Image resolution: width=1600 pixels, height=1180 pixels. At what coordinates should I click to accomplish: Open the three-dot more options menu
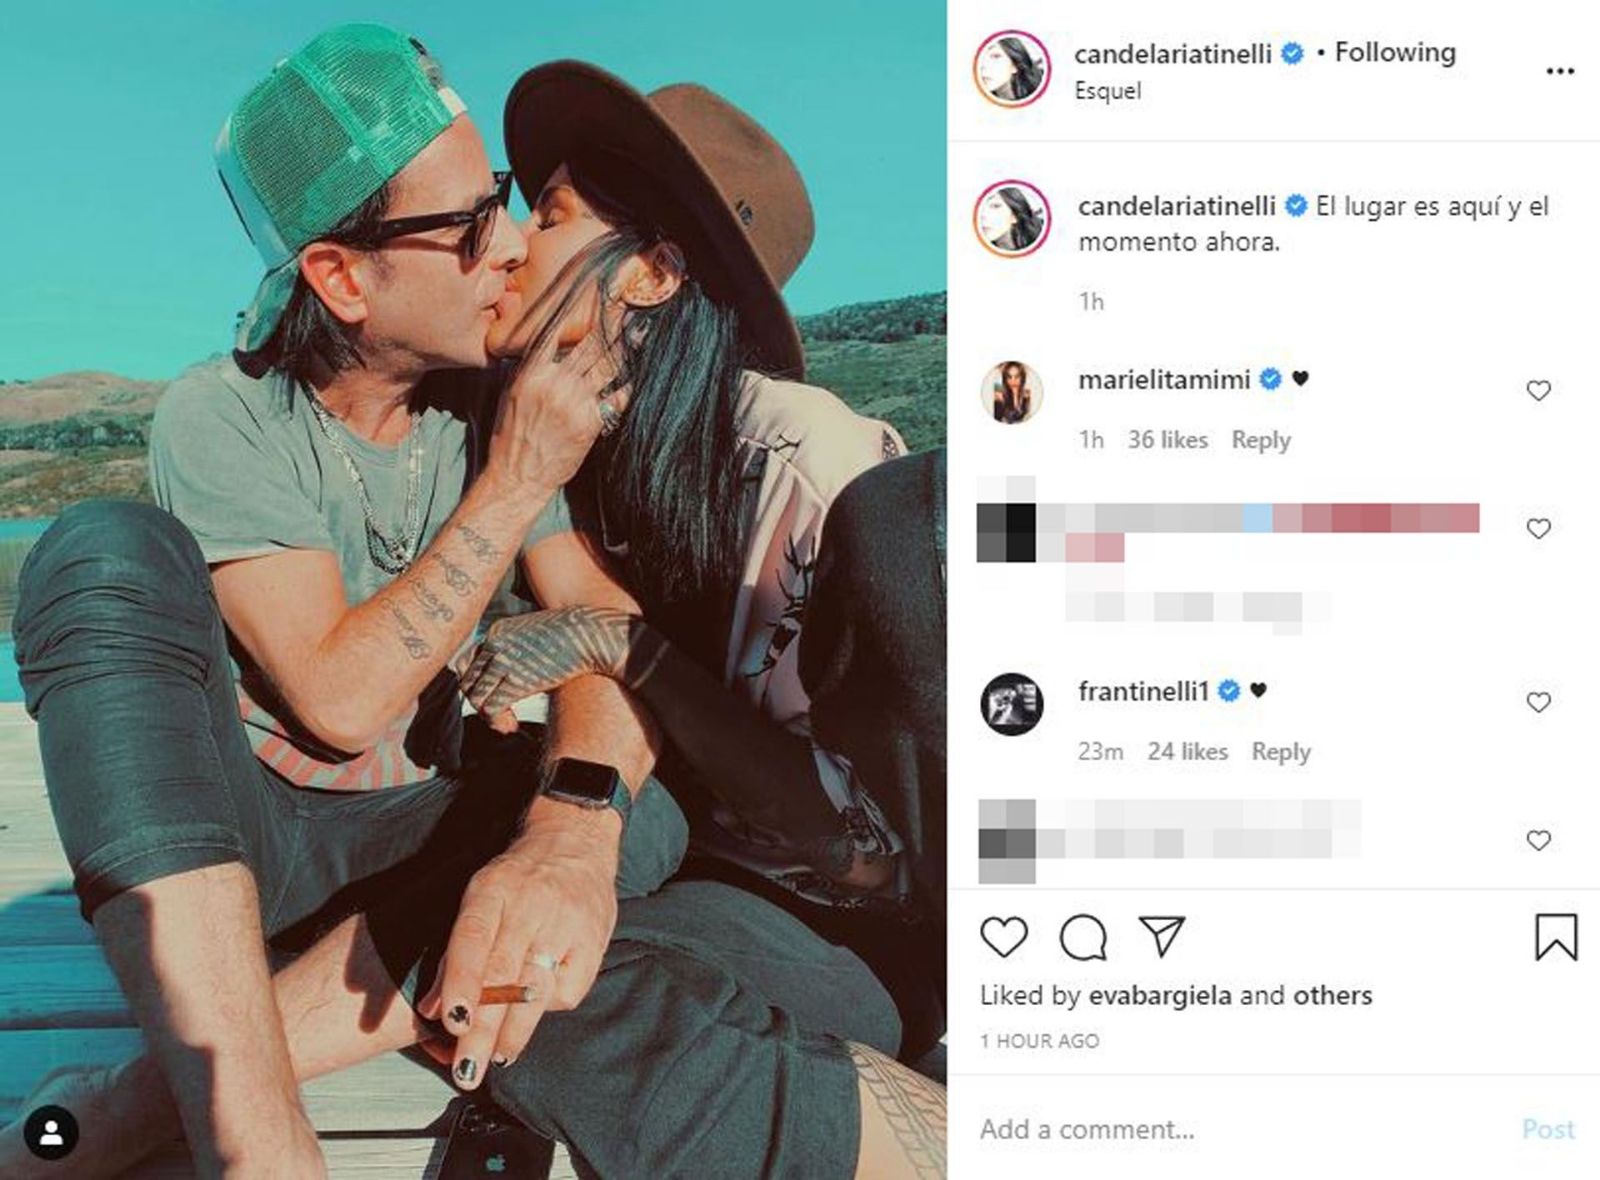click(1560, 71)
